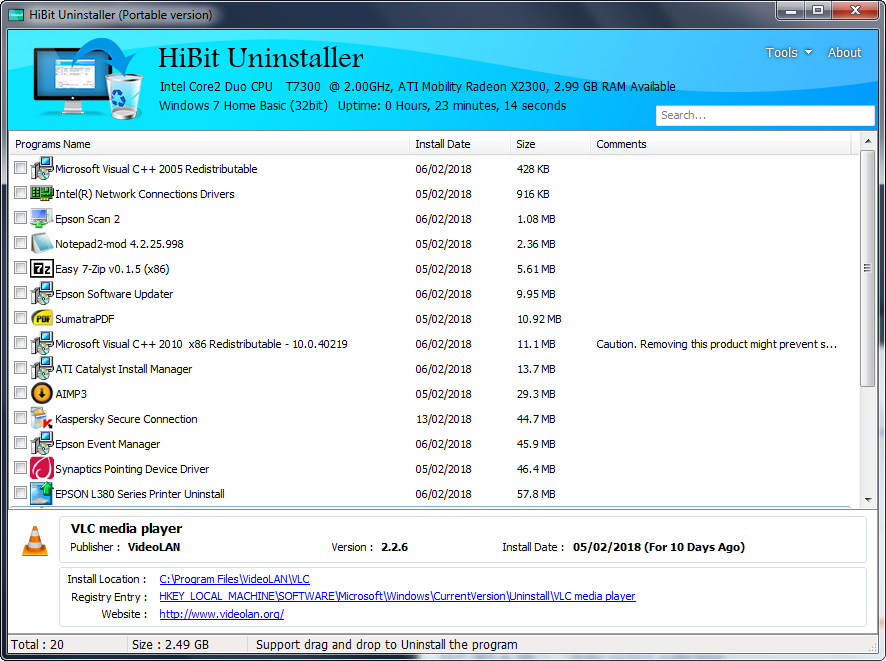Click the Search input field
Image resolution: width=886 pixels, height=661 pixels.
pyautogui.click(x=765, y=115)
